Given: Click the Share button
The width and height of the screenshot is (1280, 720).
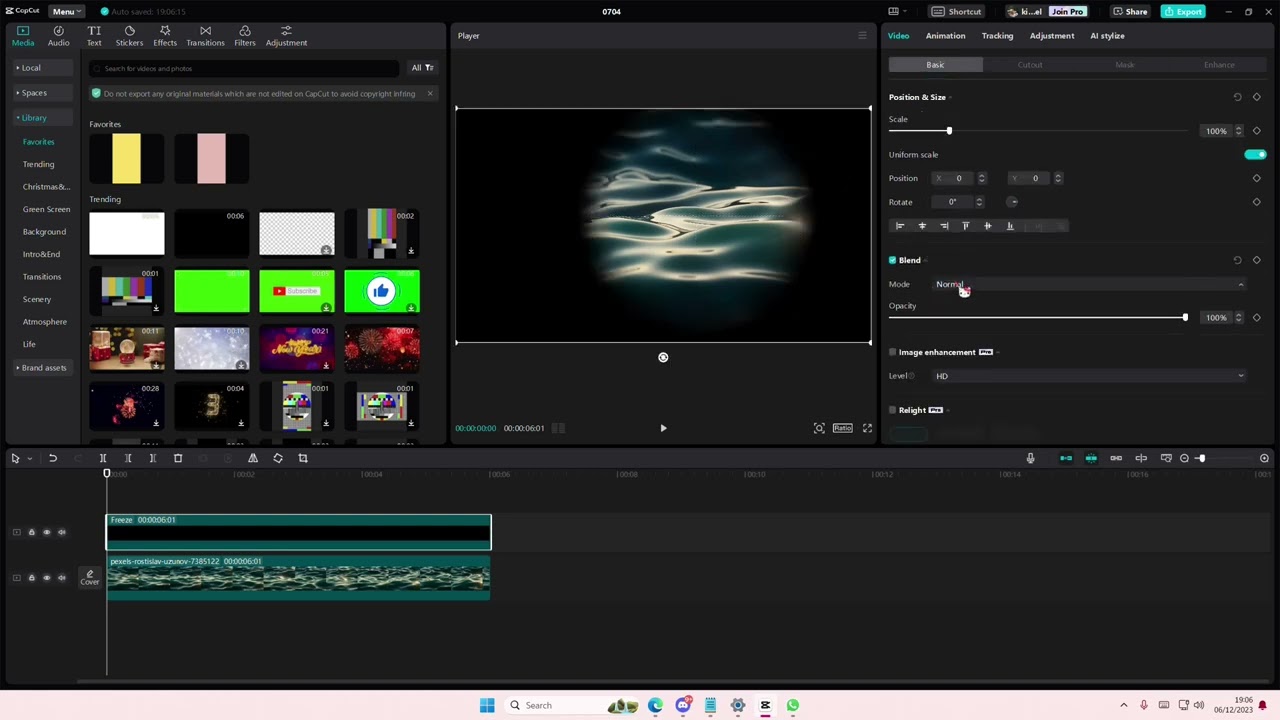Looking at the screenshot, I should [1131, 12].
